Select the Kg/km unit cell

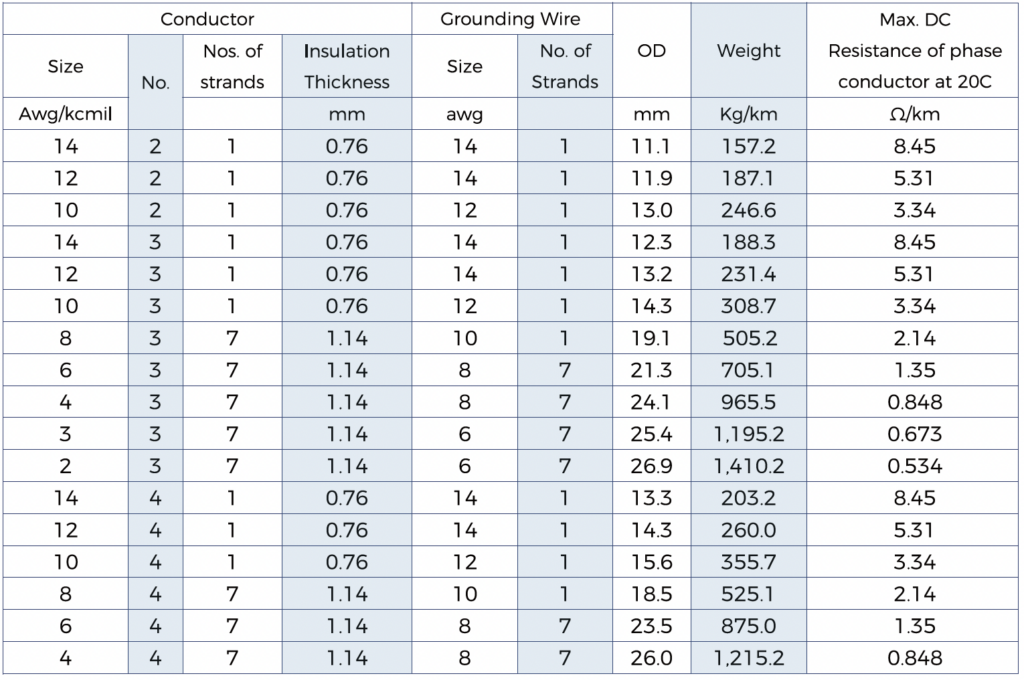point(748,114)
